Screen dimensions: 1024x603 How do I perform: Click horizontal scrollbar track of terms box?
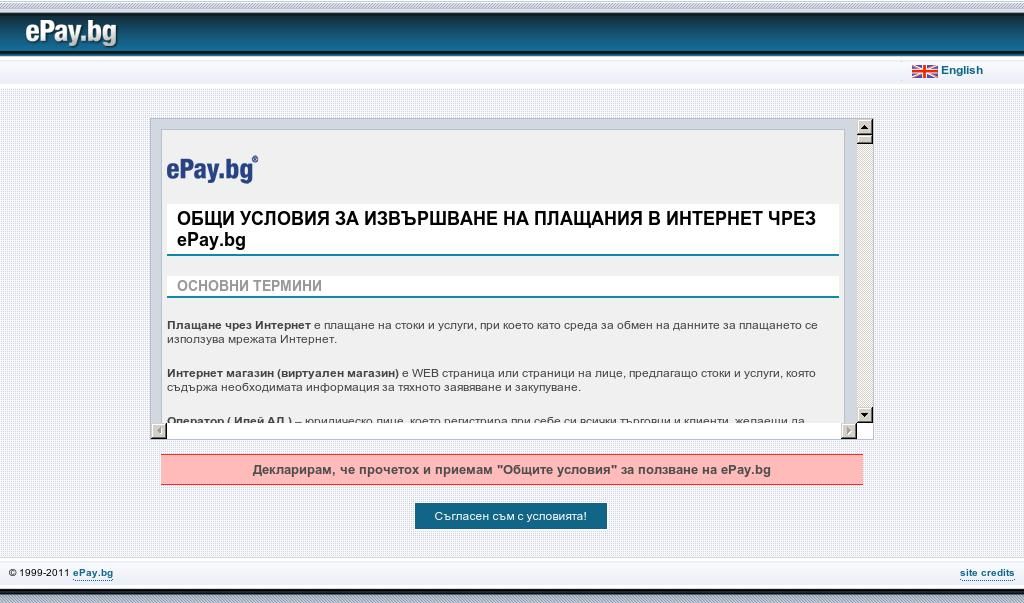click(504, 430)
